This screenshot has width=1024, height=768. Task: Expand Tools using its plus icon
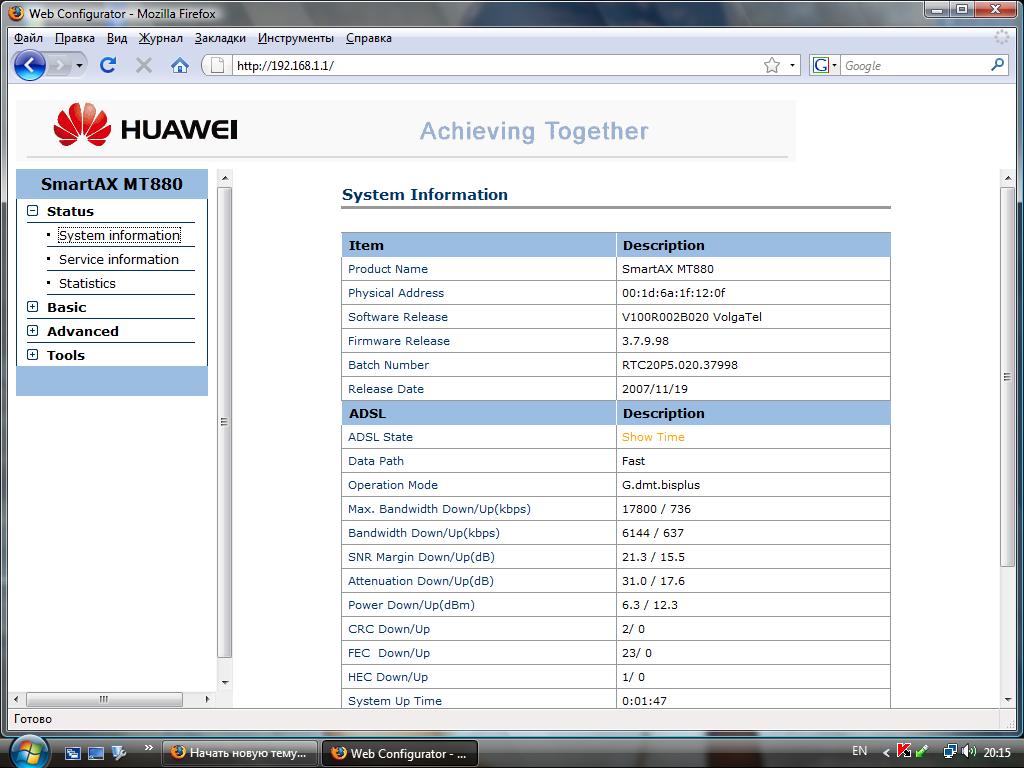click(x=33, y=355)
